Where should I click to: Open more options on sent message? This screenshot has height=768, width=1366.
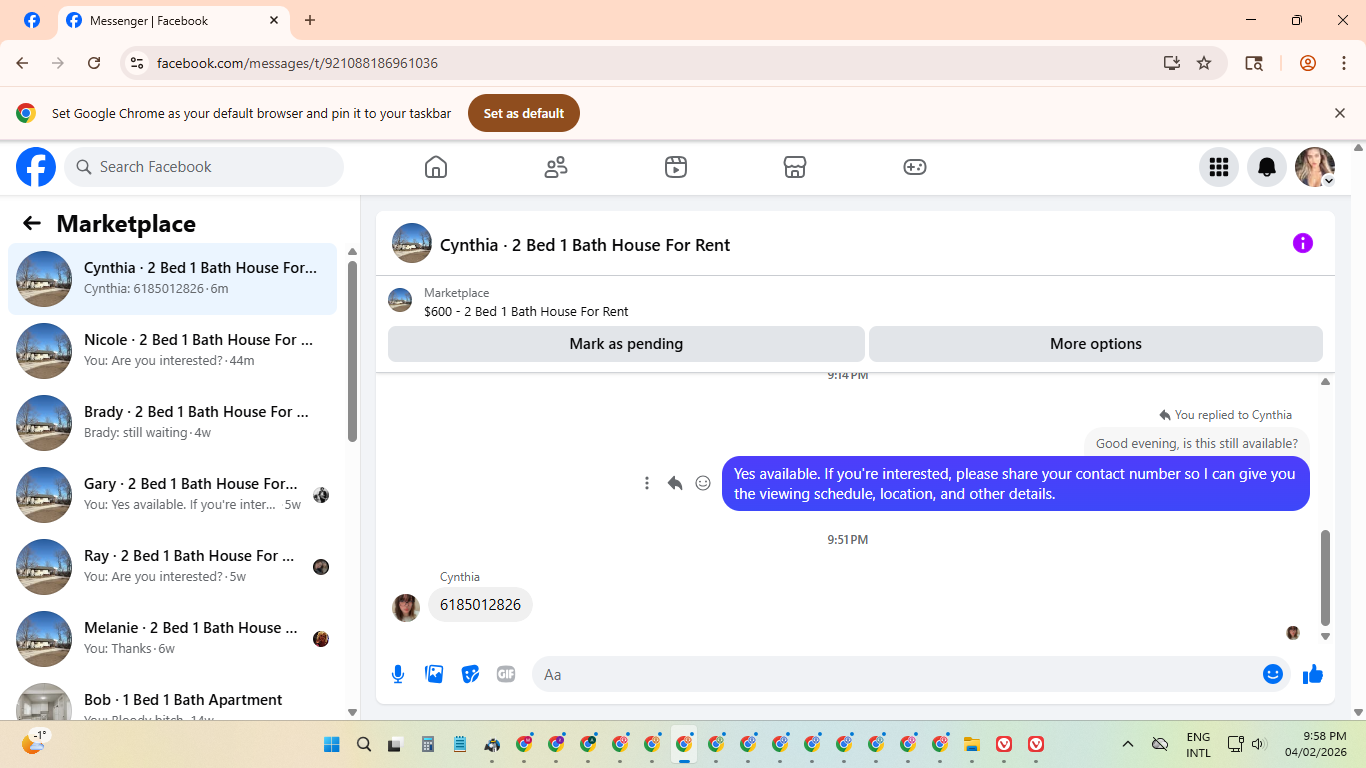point(647,483)
